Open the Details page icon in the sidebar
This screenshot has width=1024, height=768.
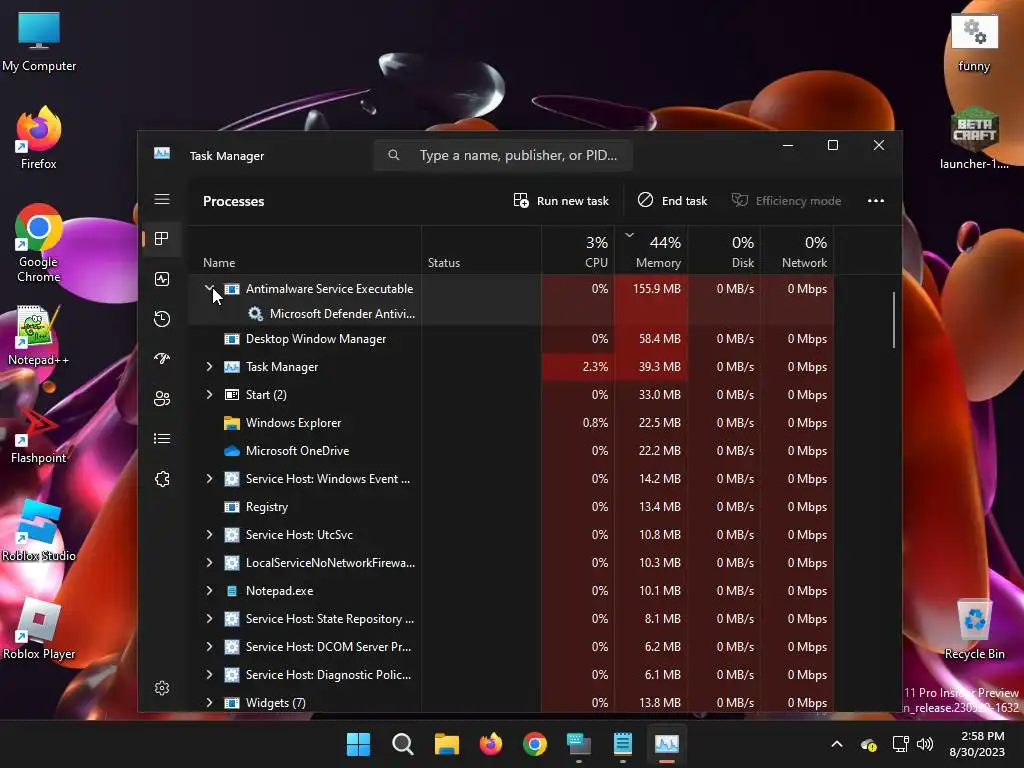pyautogui.click(x=162, y=438)
